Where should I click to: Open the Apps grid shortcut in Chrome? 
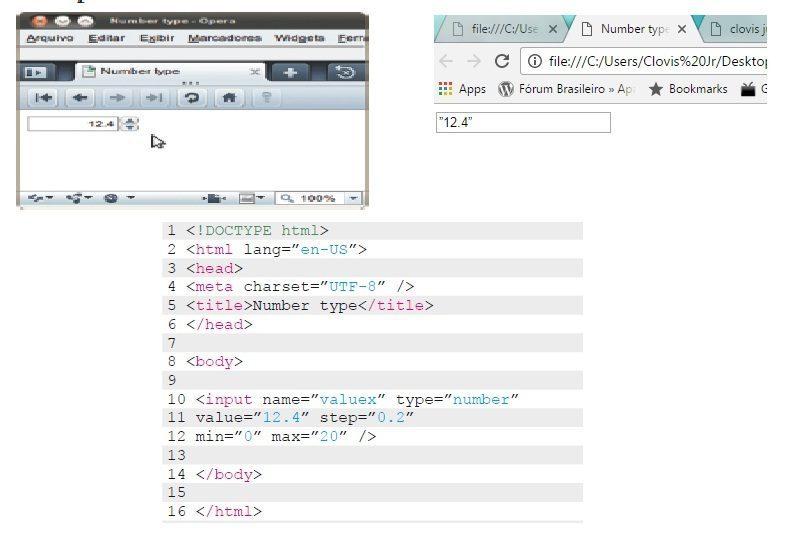pyautogui.click(x=462, y=89)
